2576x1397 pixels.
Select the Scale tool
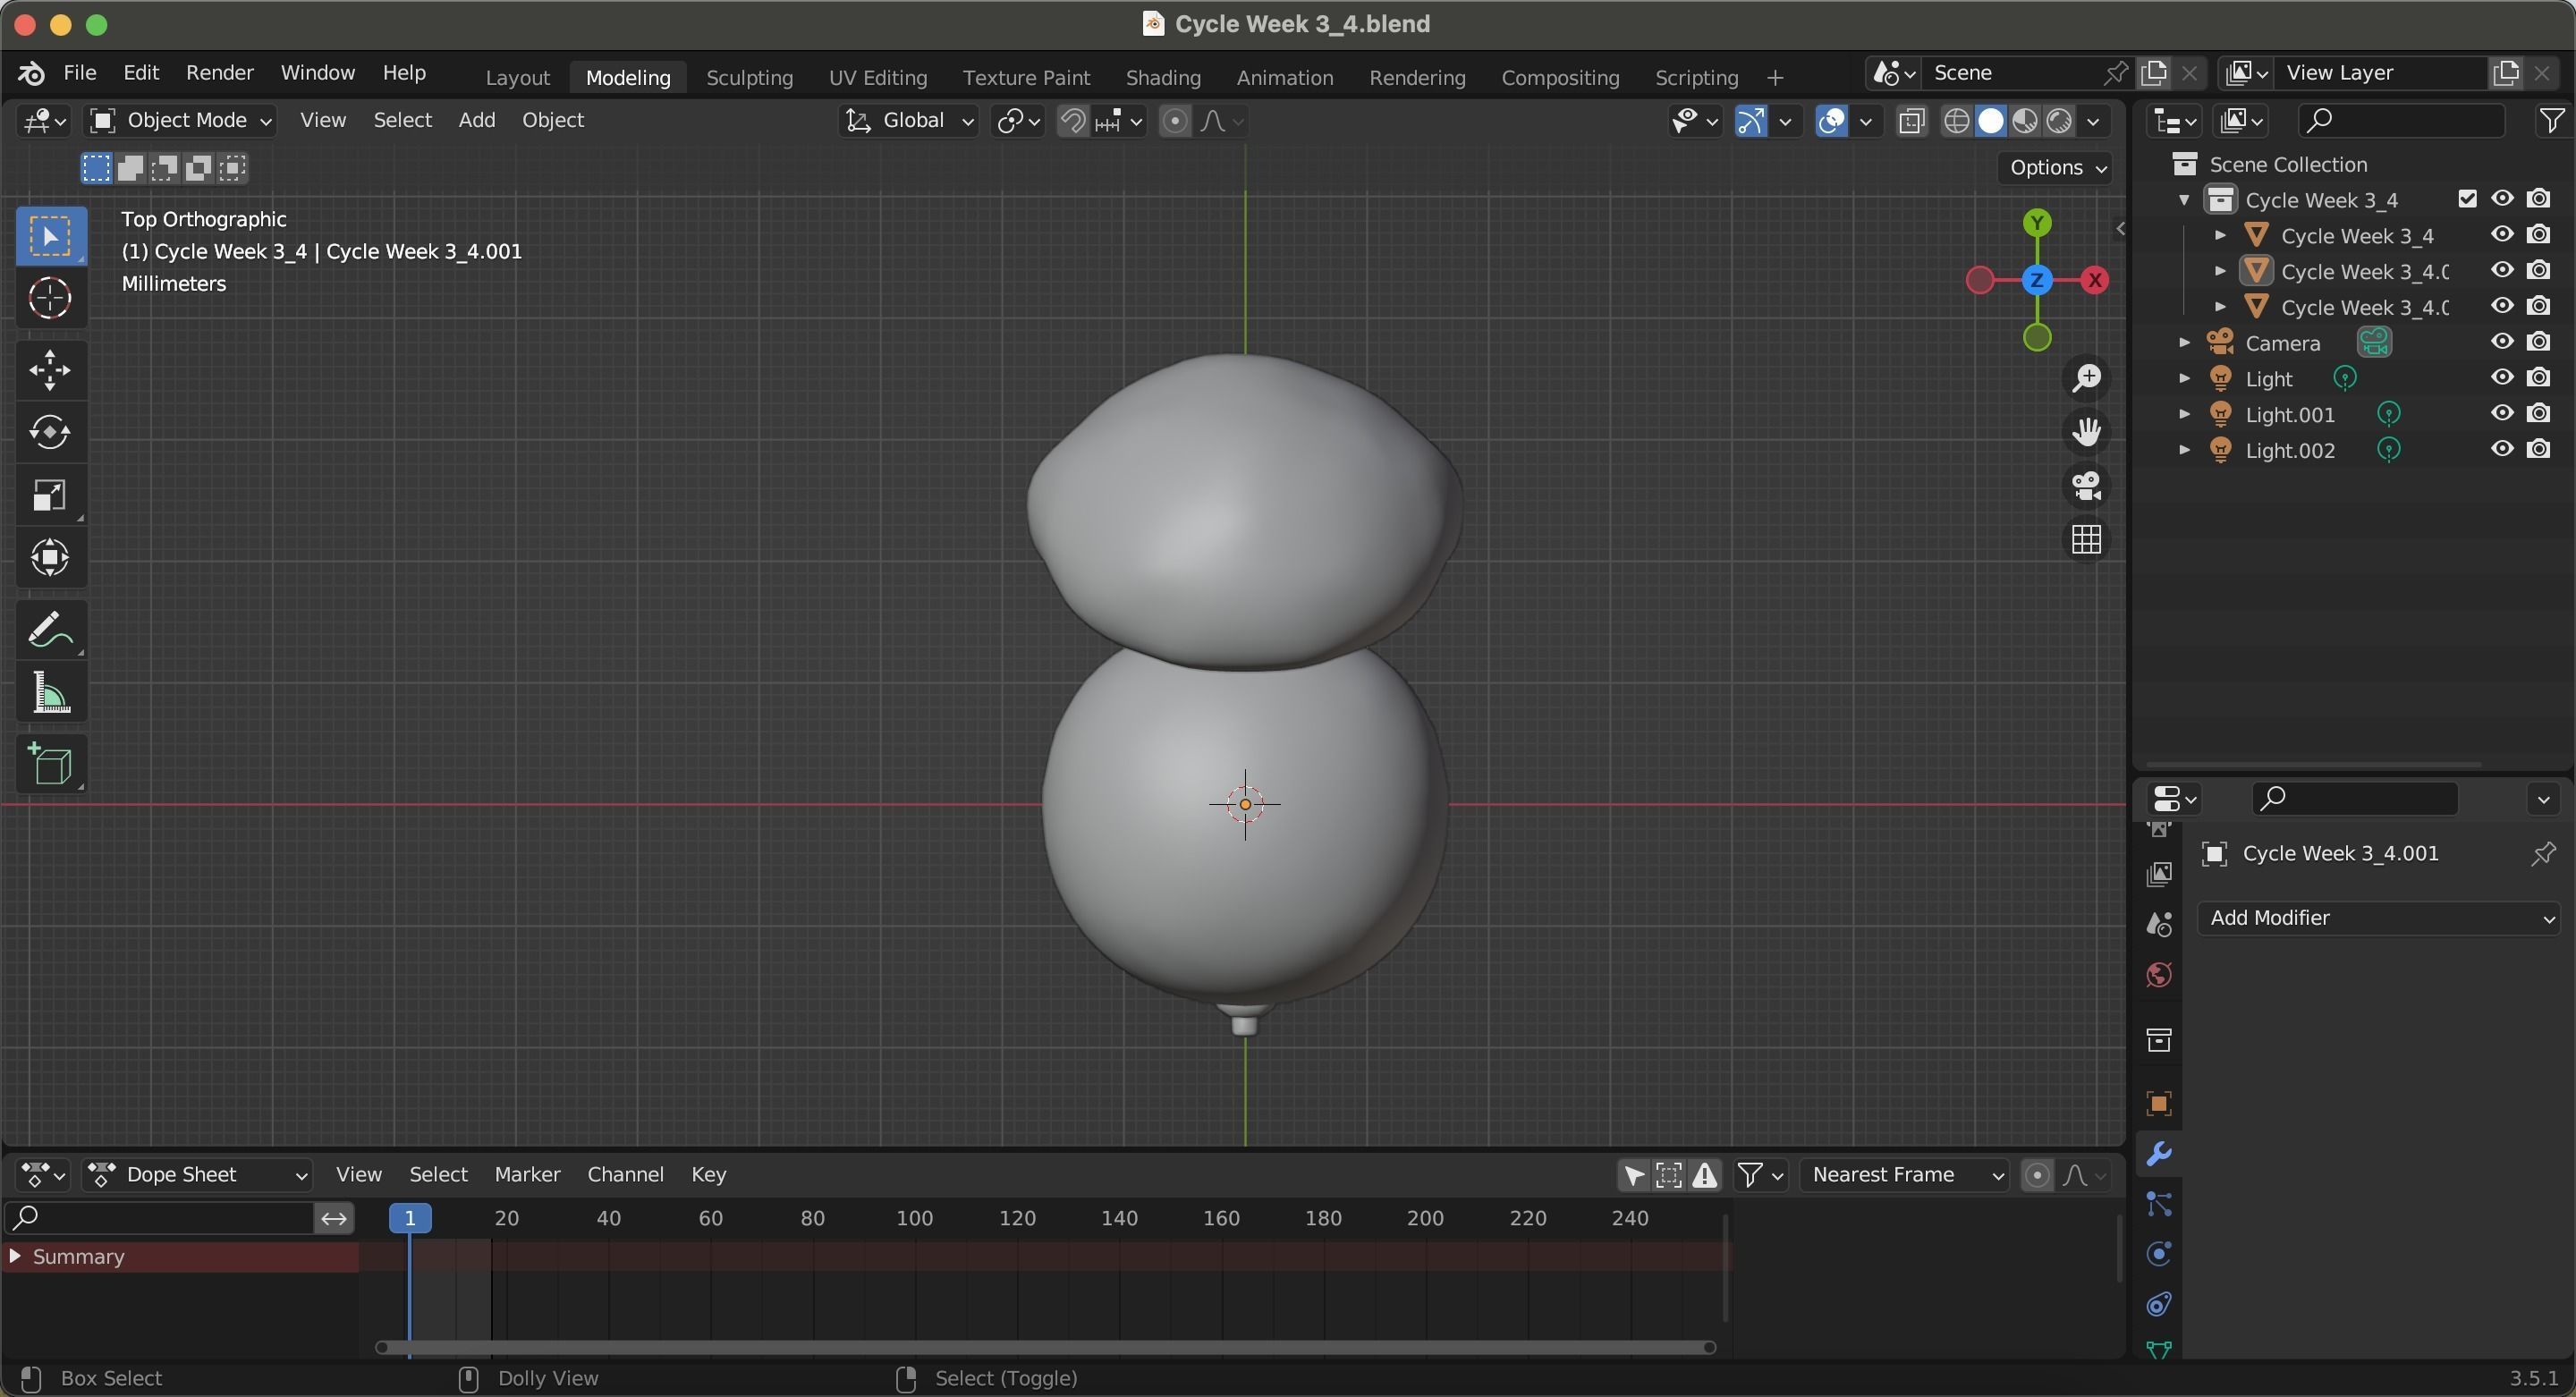[49, 495]
